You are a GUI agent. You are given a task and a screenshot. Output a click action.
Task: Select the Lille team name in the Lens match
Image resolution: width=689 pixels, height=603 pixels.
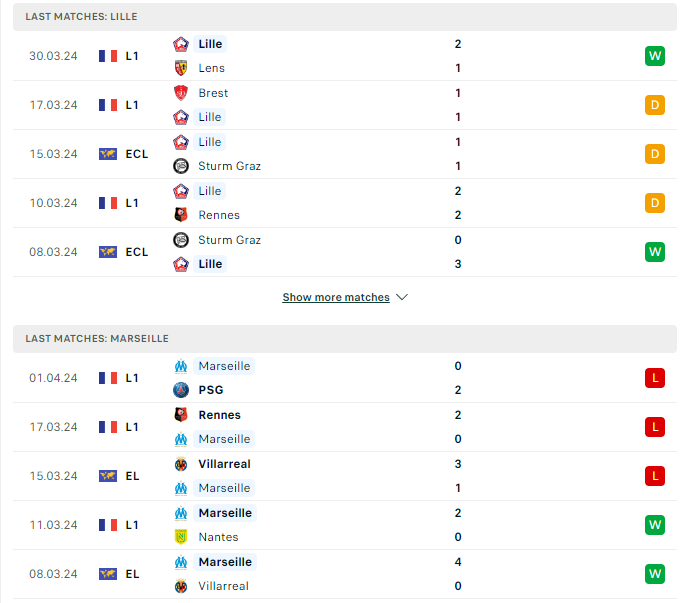[210, 44]
